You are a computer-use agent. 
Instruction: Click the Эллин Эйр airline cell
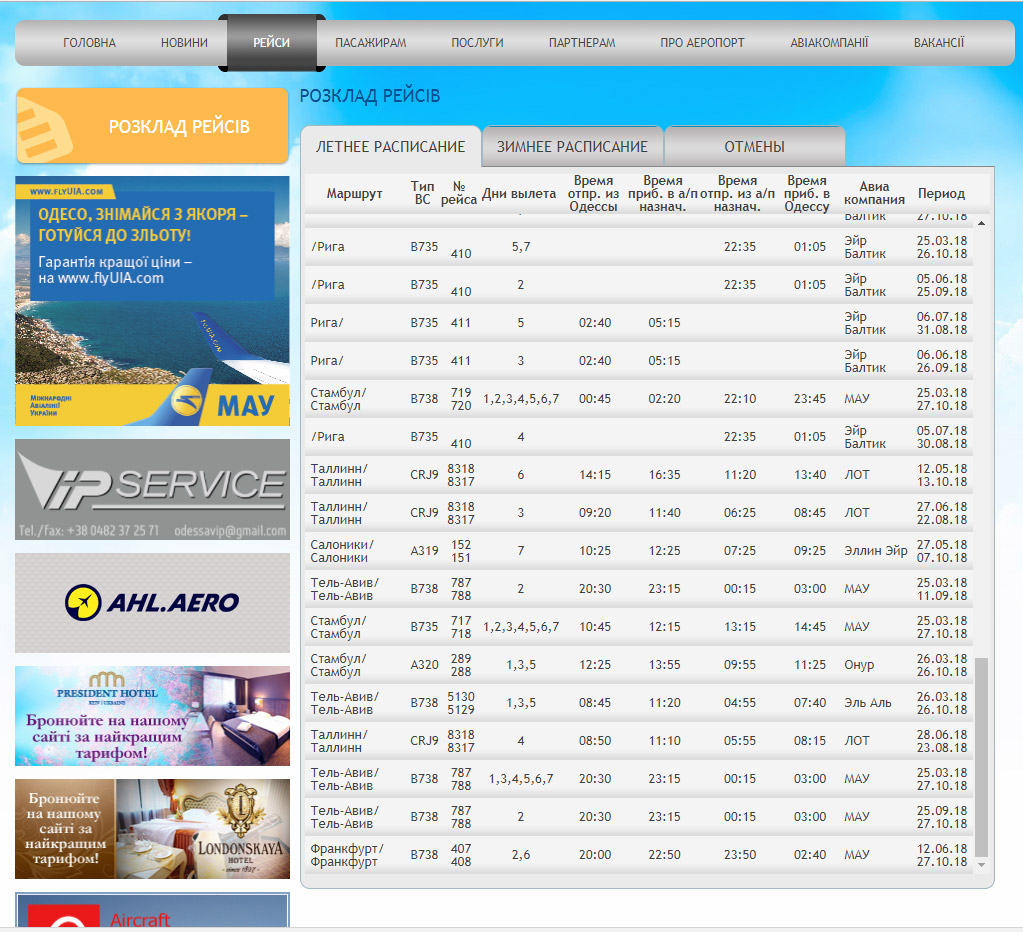coord(876,551)
